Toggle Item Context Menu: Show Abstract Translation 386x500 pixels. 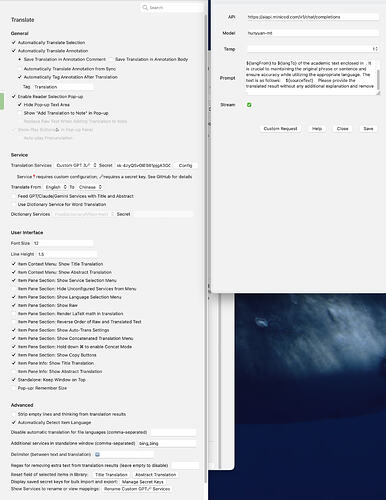tap(14, 272)
